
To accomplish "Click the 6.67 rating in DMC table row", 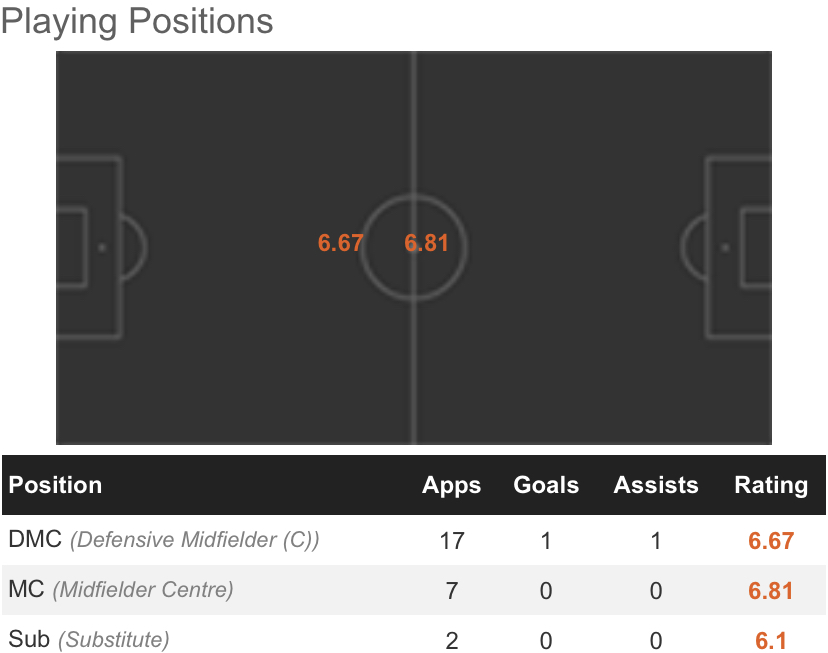I will point(771,541).
